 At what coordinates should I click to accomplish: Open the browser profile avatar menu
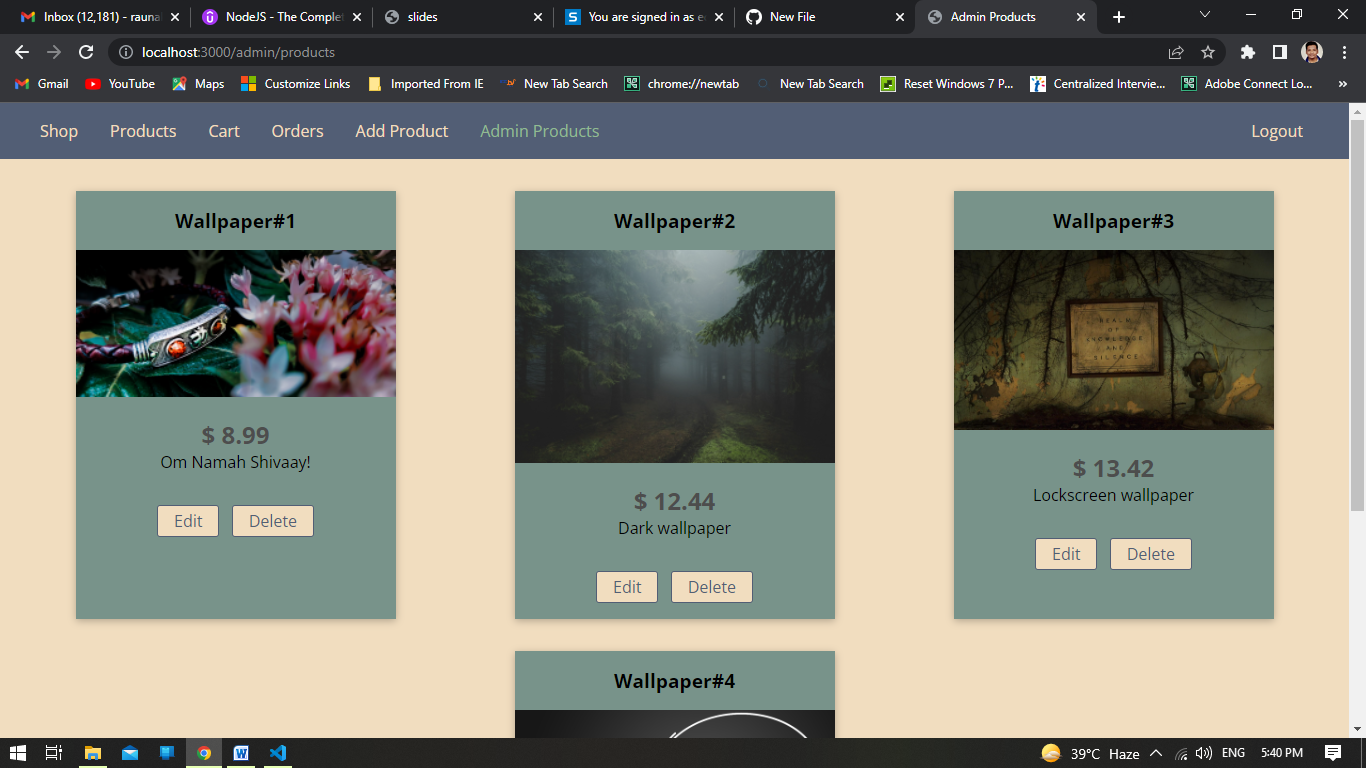coord(1312,52)
